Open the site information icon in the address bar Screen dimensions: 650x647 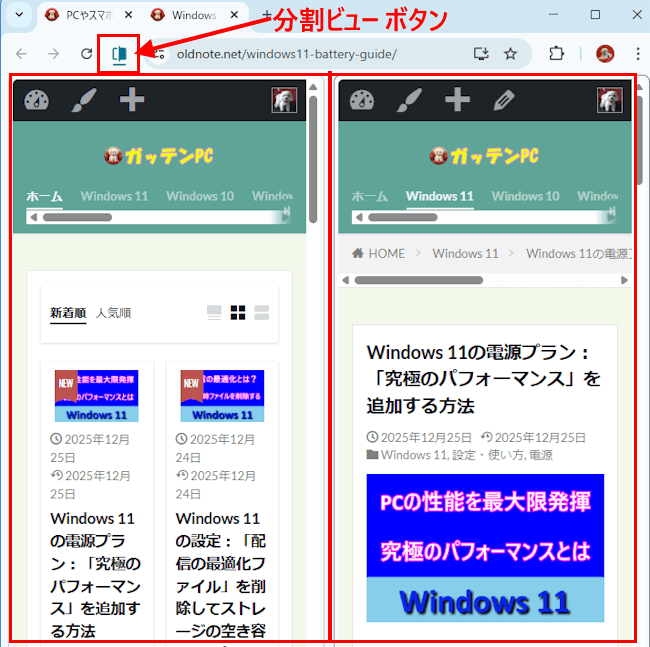click(159, 54)
